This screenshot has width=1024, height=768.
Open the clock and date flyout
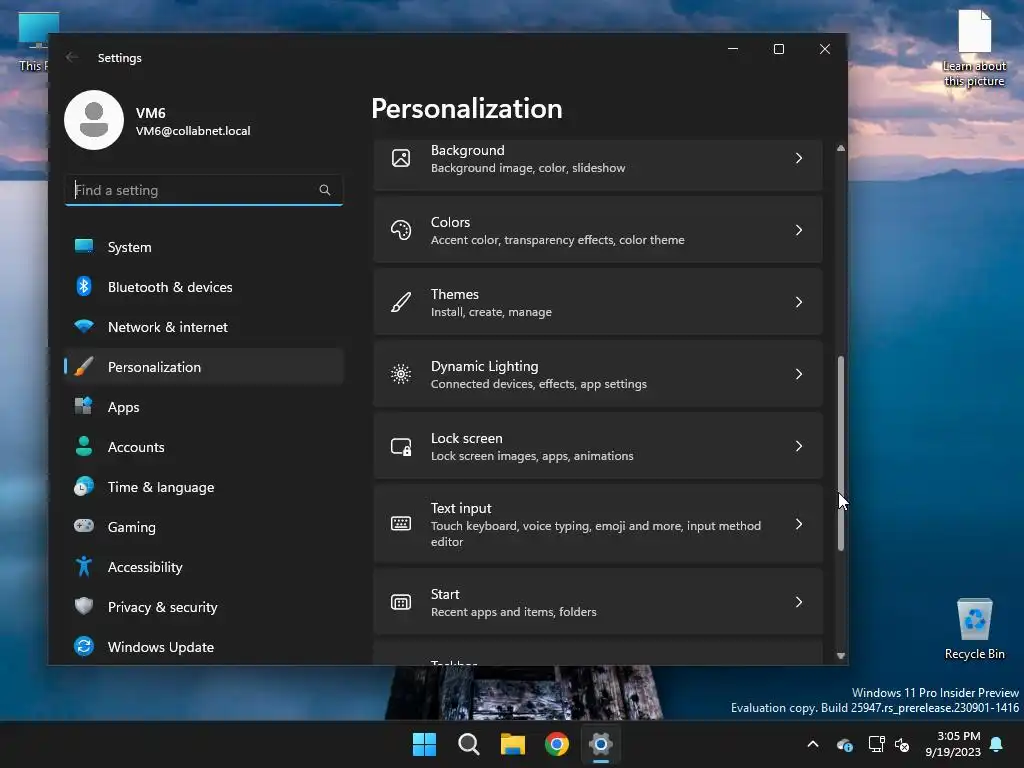pos(953,744)
